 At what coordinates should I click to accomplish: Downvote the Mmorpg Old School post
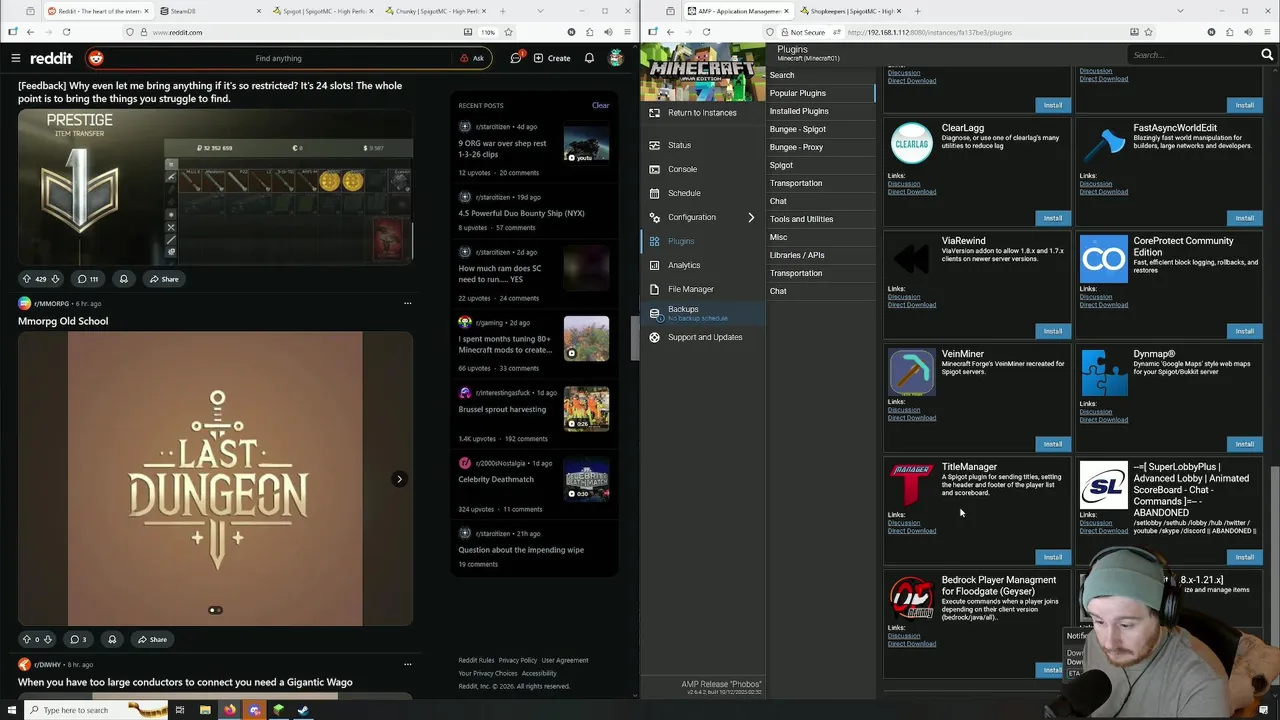(47, 639)
